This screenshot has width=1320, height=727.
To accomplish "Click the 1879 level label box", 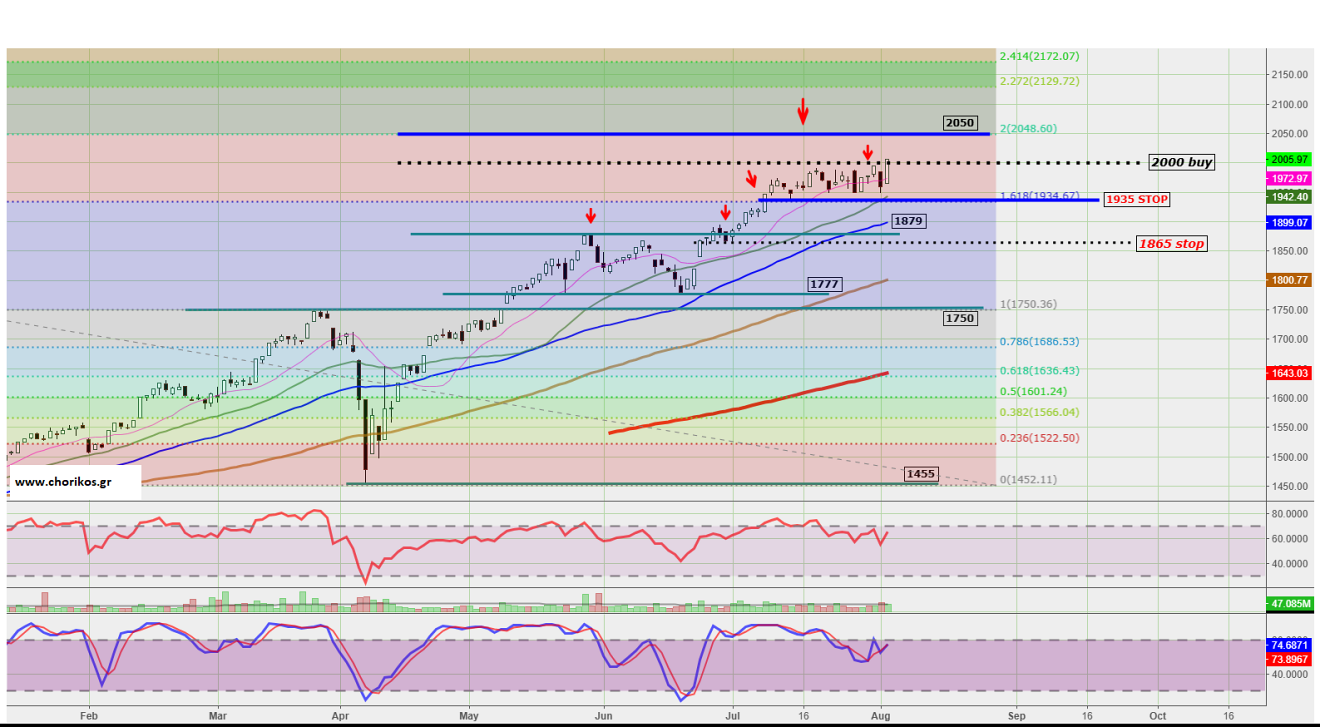I will 907,220.
